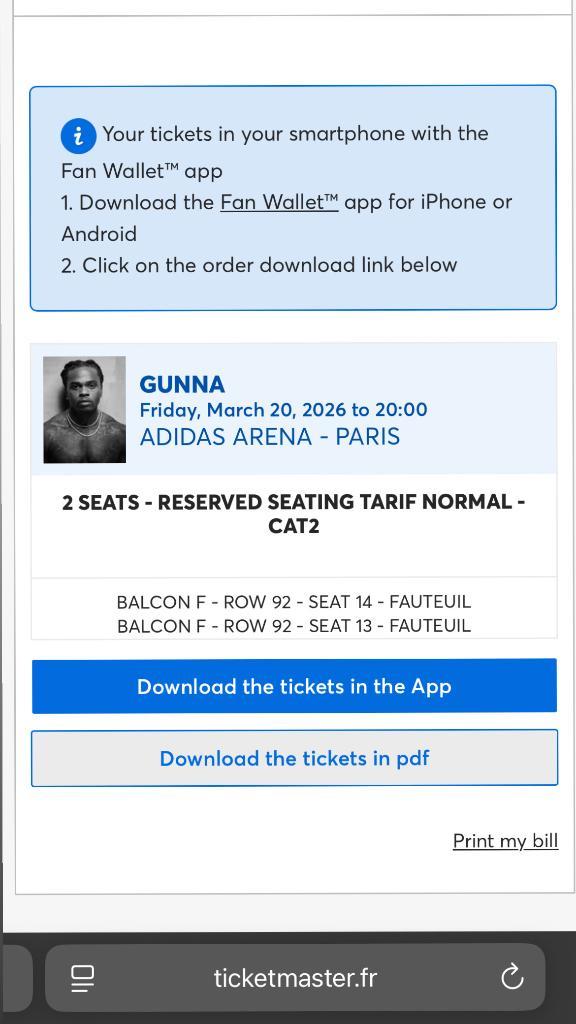Tap the 2 SEATS RESERVED SEATING heading
The image size is (576, 1024).
click(x=294, y=513)
